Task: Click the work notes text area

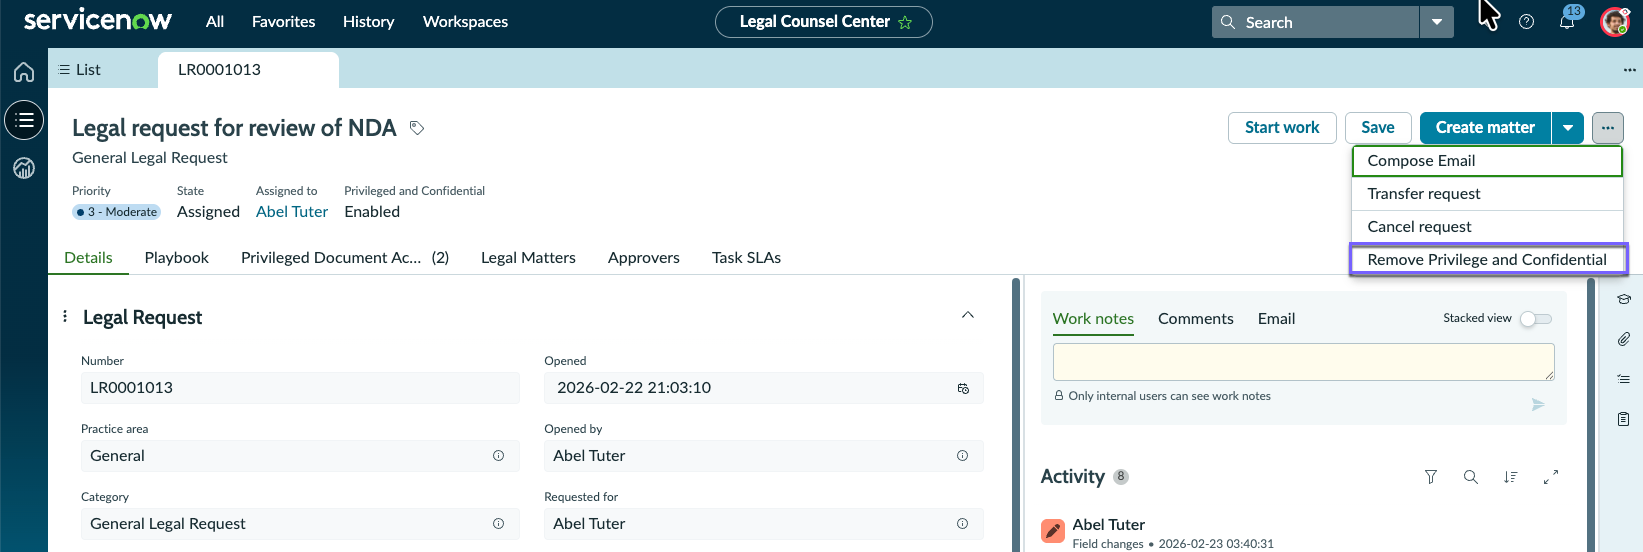Action: tap(1303, 362)
